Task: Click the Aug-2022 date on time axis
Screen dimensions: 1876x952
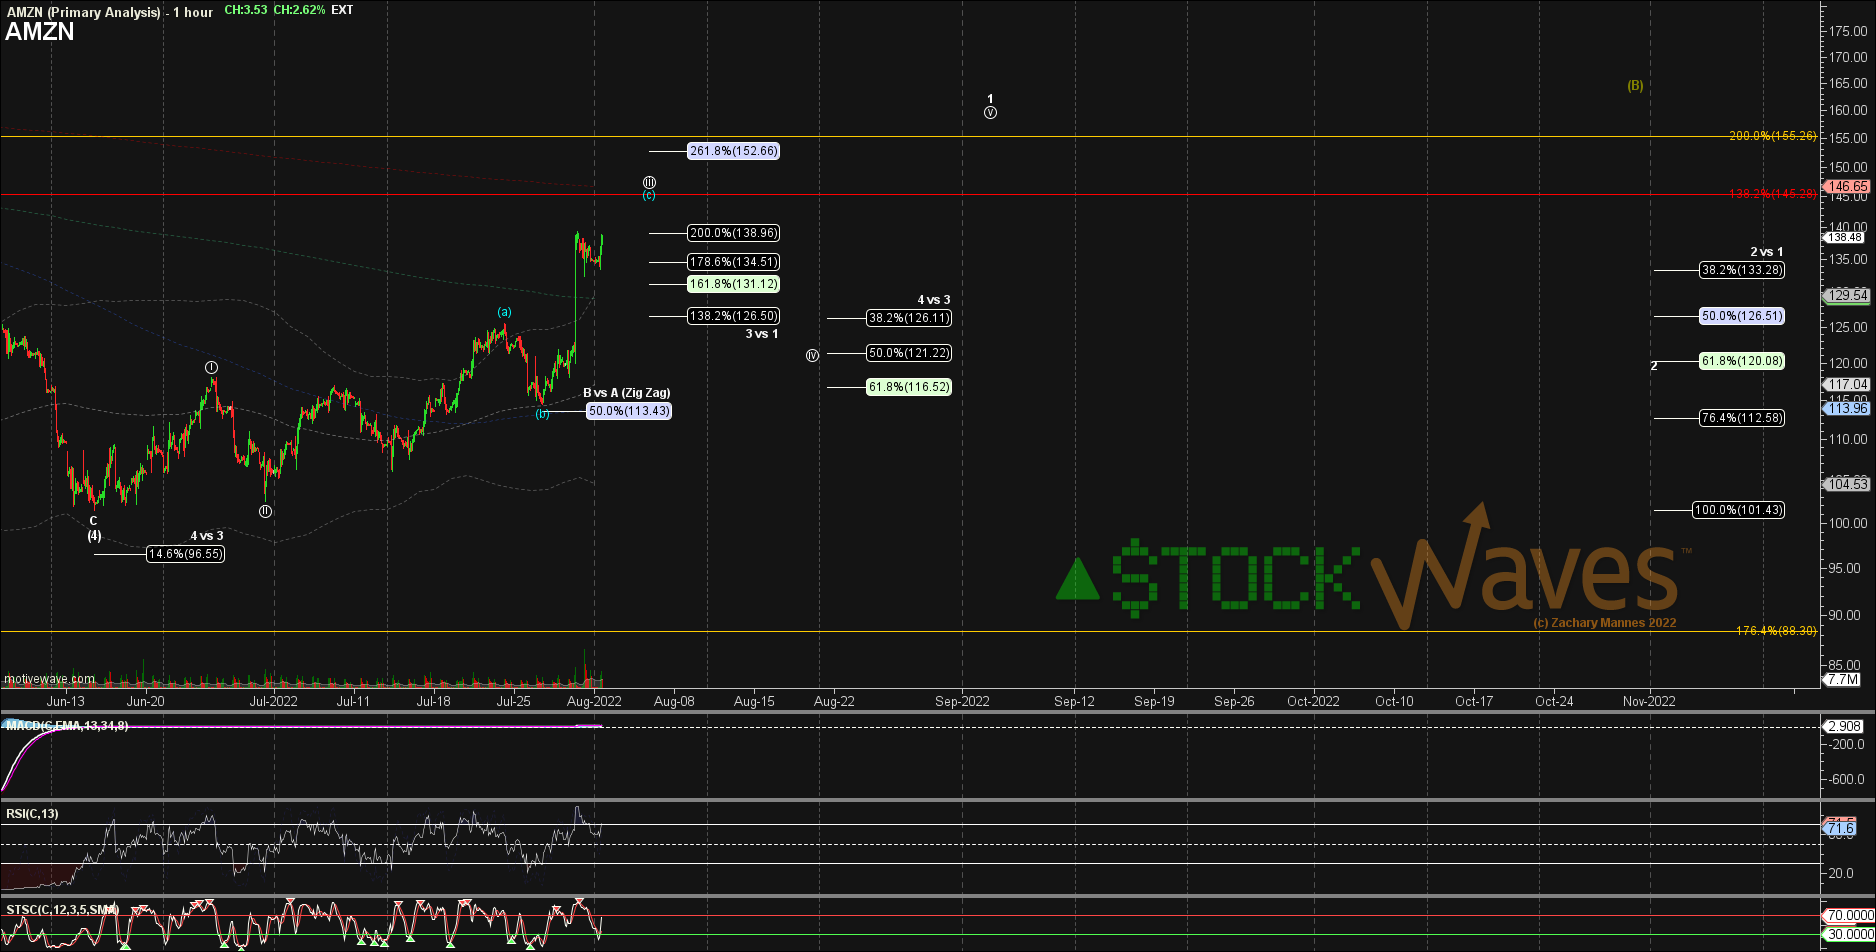Action: pos(594,701)
